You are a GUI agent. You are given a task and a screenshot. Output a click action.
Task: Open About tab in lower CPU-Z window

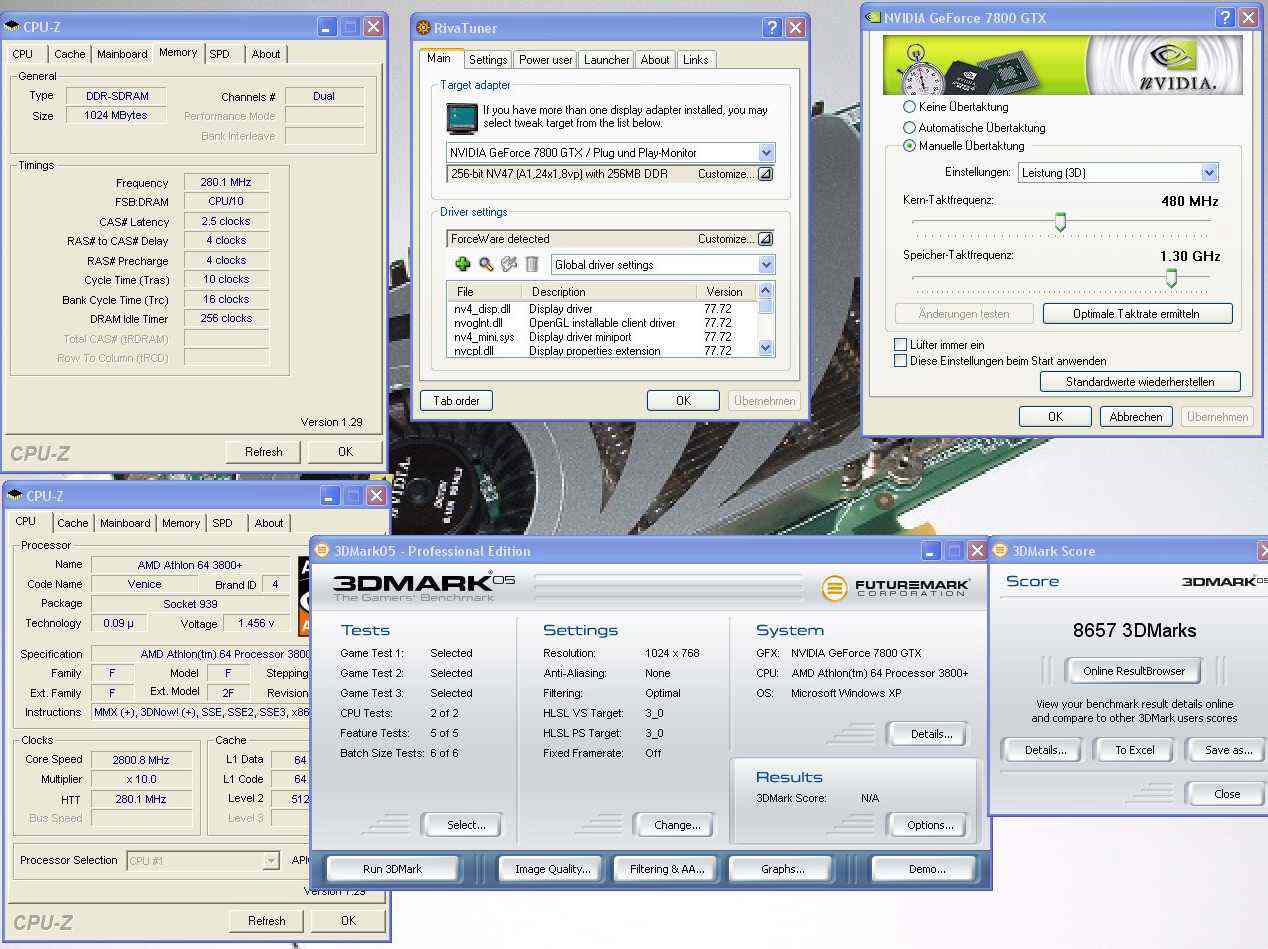[269, 523]
